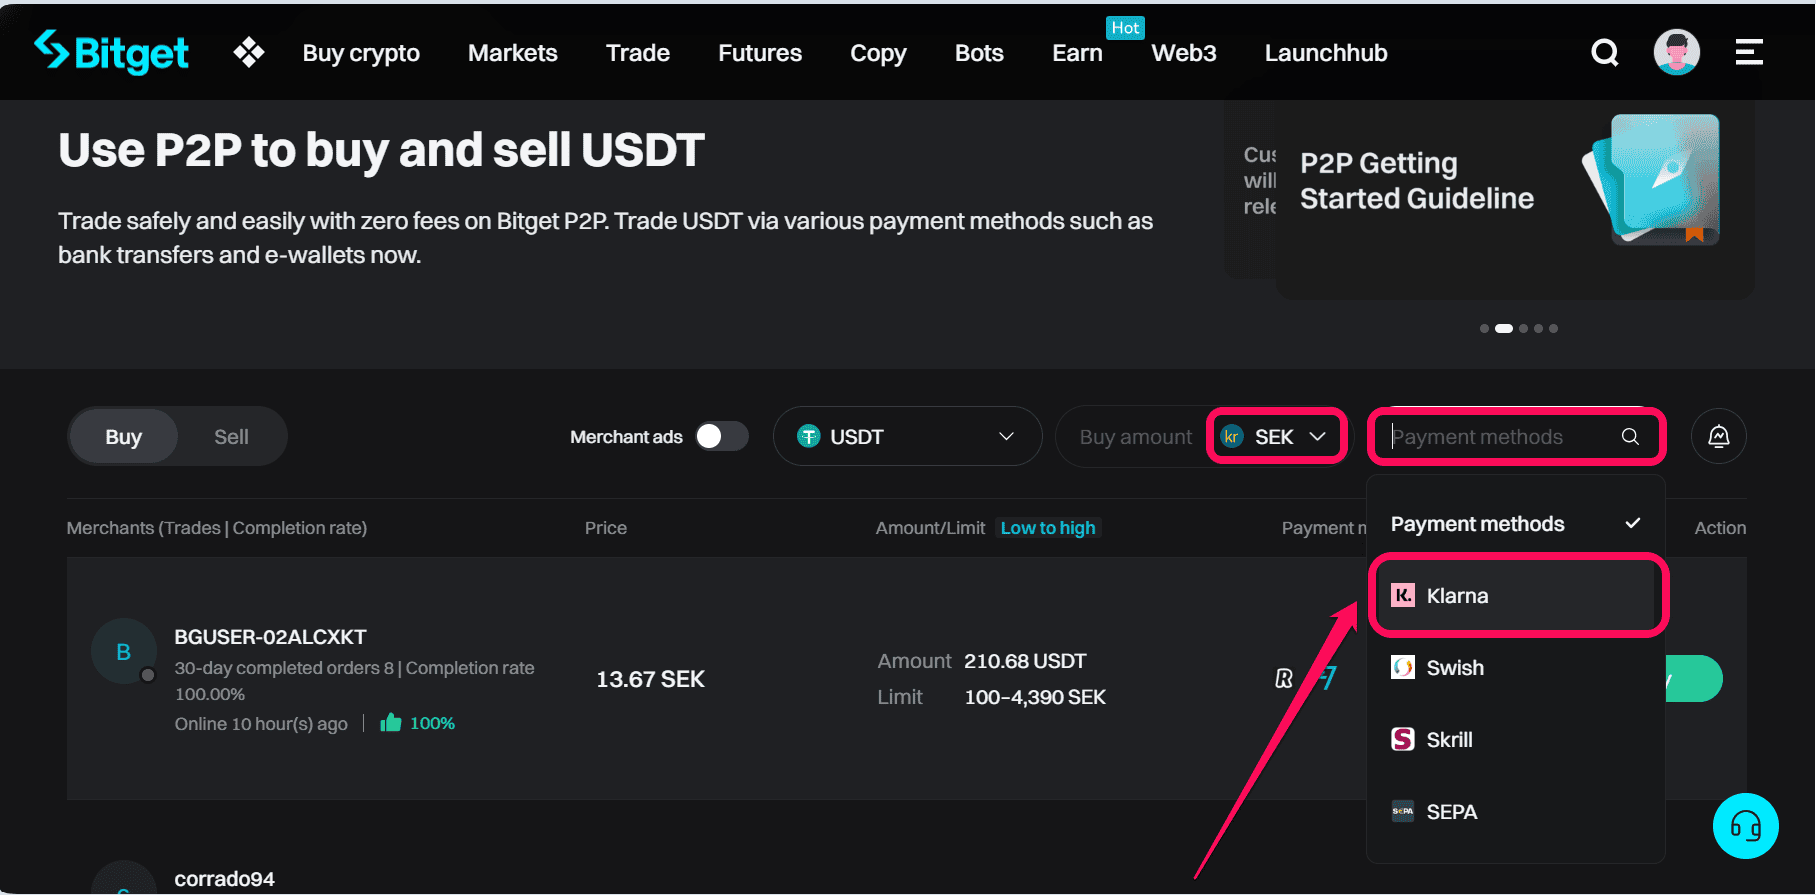Select the last banner carousel dot
Viewport: 1816px width, 895px height.
click(1553, 328)
